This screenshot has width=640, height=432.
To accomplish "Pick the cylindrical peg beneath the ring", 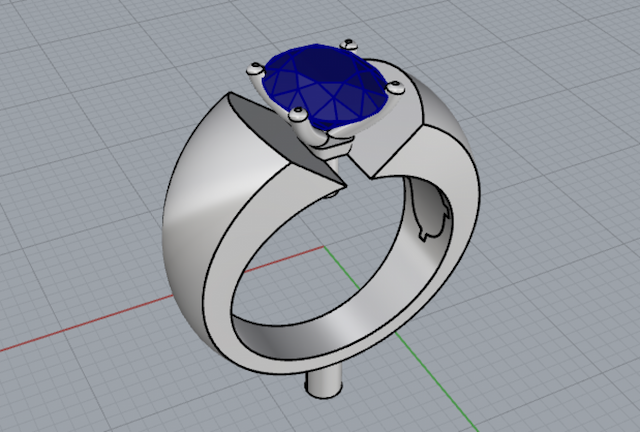I will tap(325, 383).
